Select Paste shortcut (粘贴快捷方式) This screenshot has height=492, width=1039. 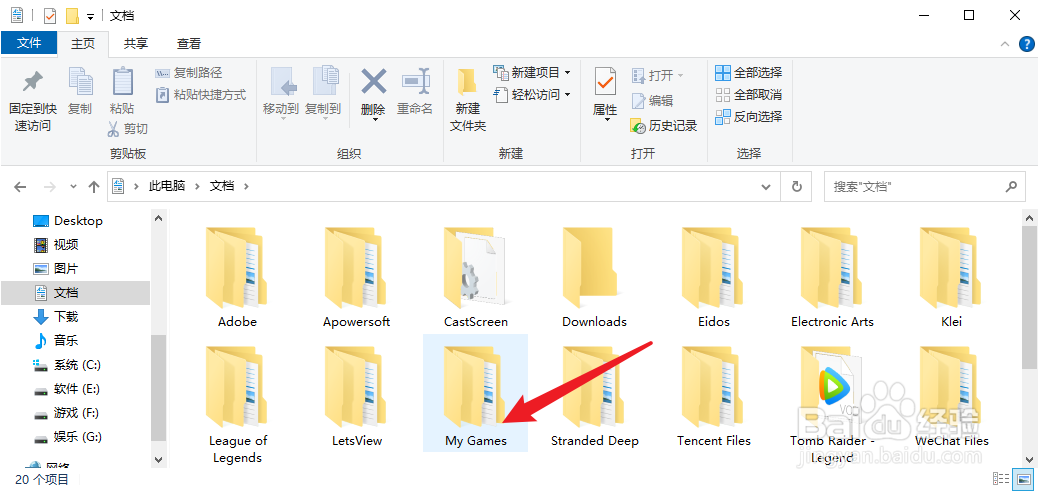[201, 95]
